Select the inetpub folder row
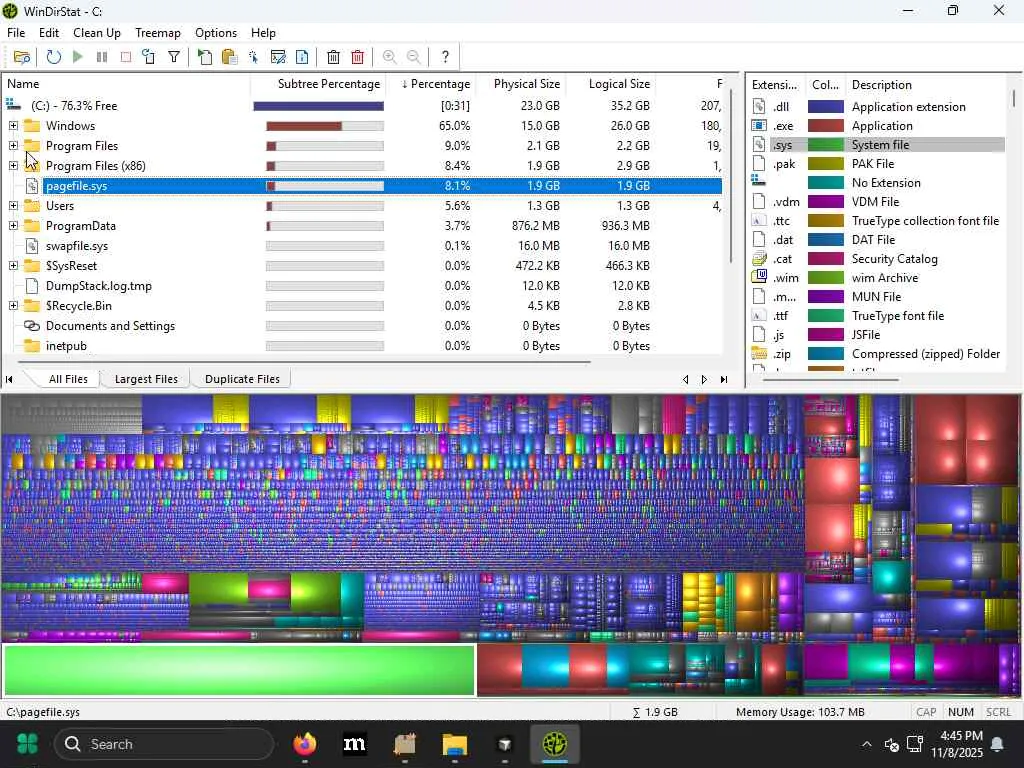Screen dimensions: 1024x768 [362, 345]
